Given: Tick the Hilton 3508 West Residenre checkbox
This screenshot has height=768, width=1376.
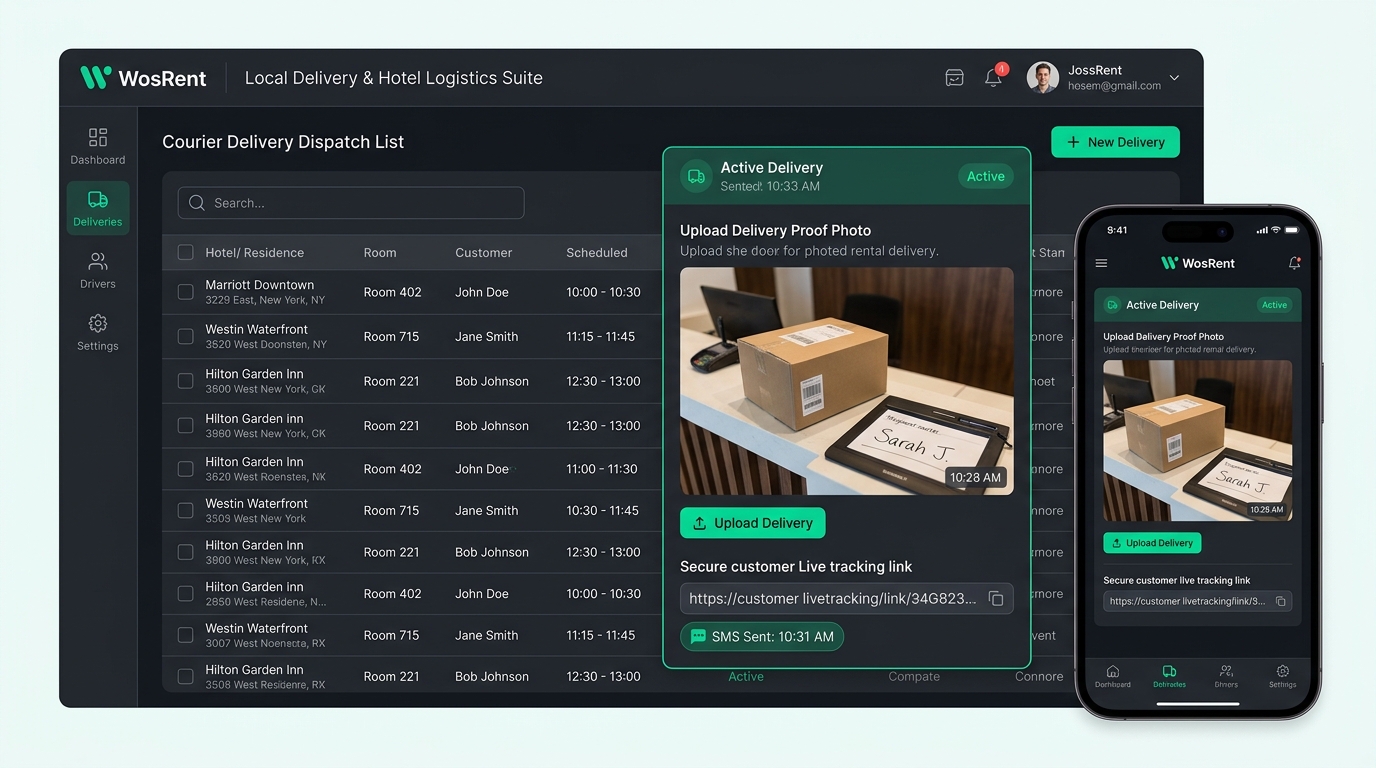Looking at the screenshot, I should [185, 676].
